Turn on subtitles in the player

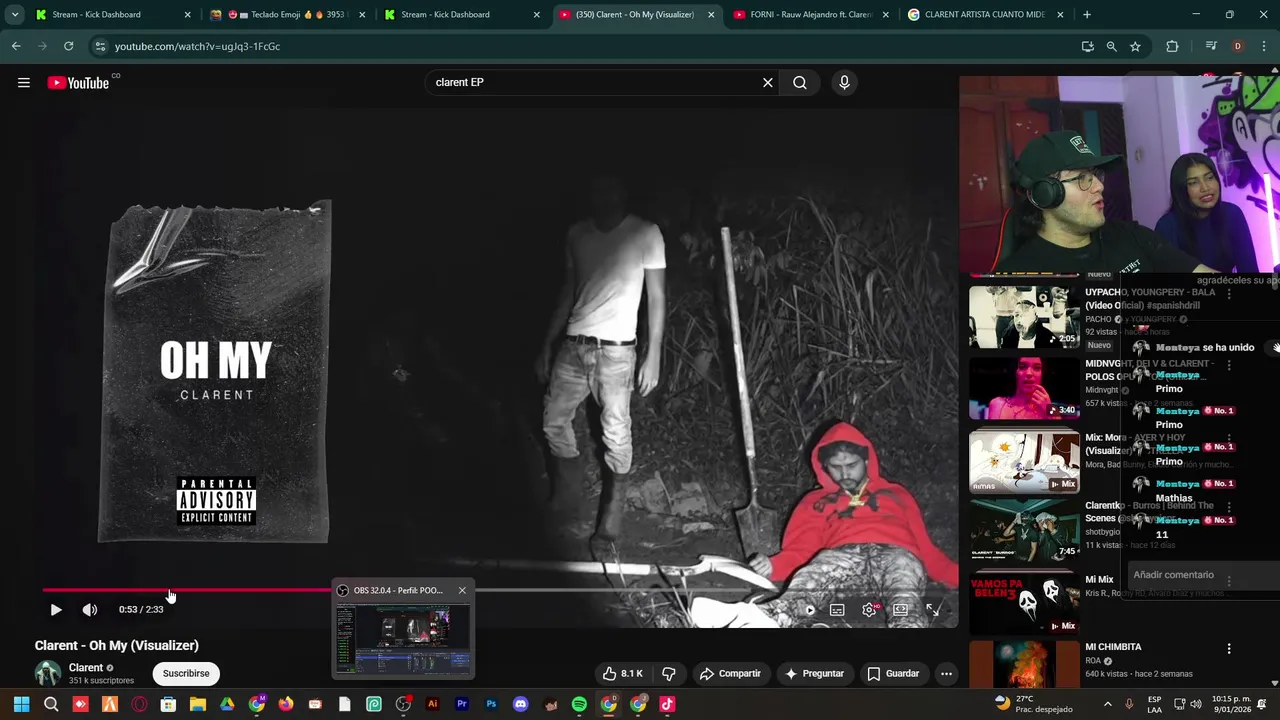pyautogui.click(x=837, y=609)
